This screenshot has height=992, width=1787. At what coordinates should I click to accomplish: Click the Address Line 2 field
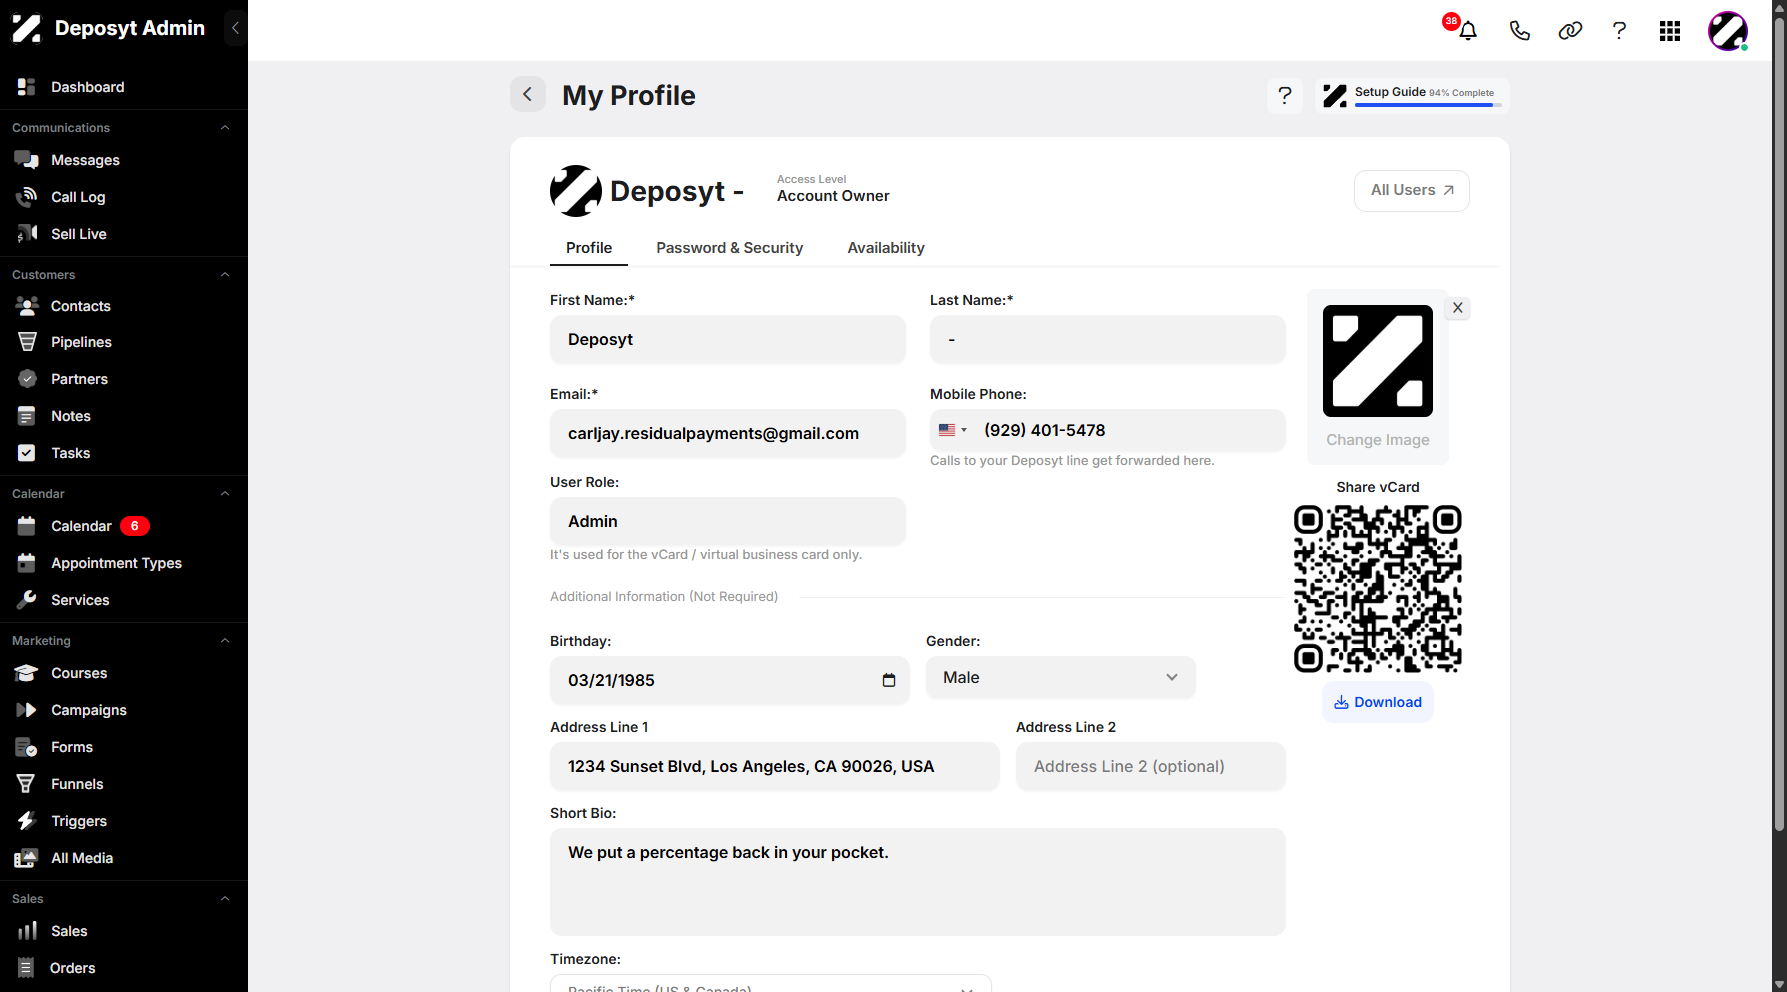[1151, 767]
